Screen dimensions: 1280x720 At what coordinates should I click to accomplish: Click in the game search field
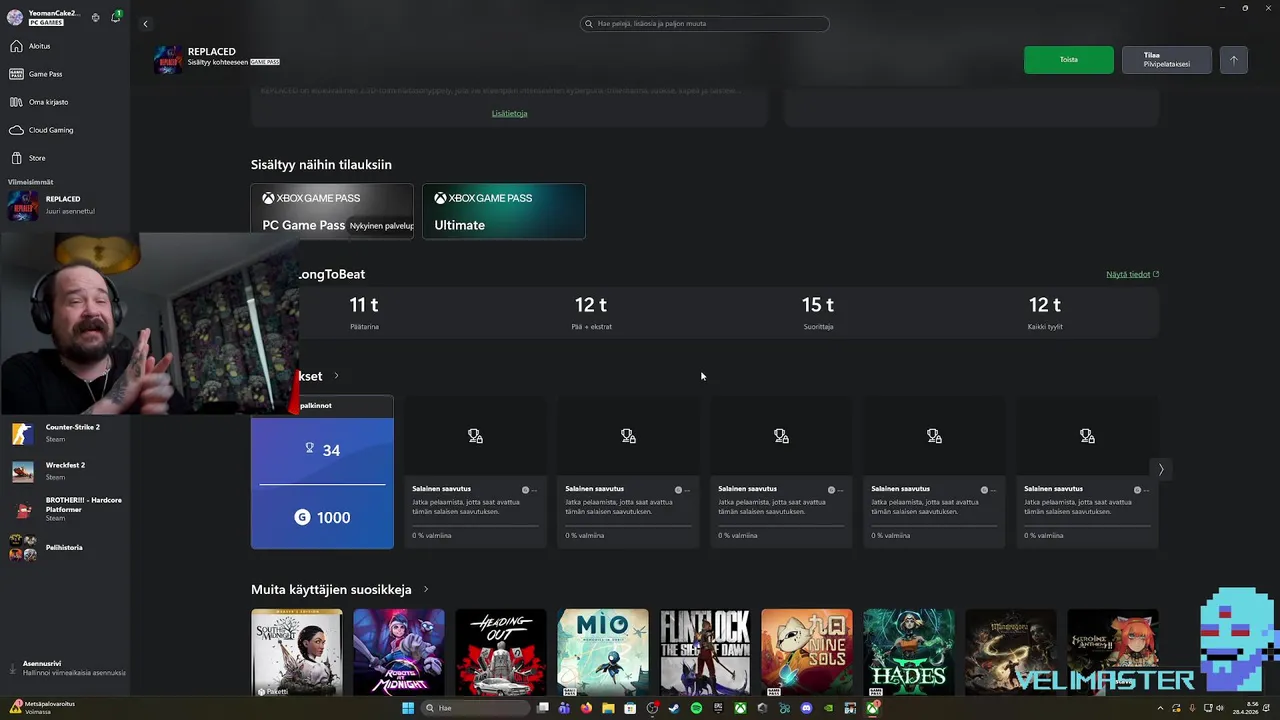[704, 23]
